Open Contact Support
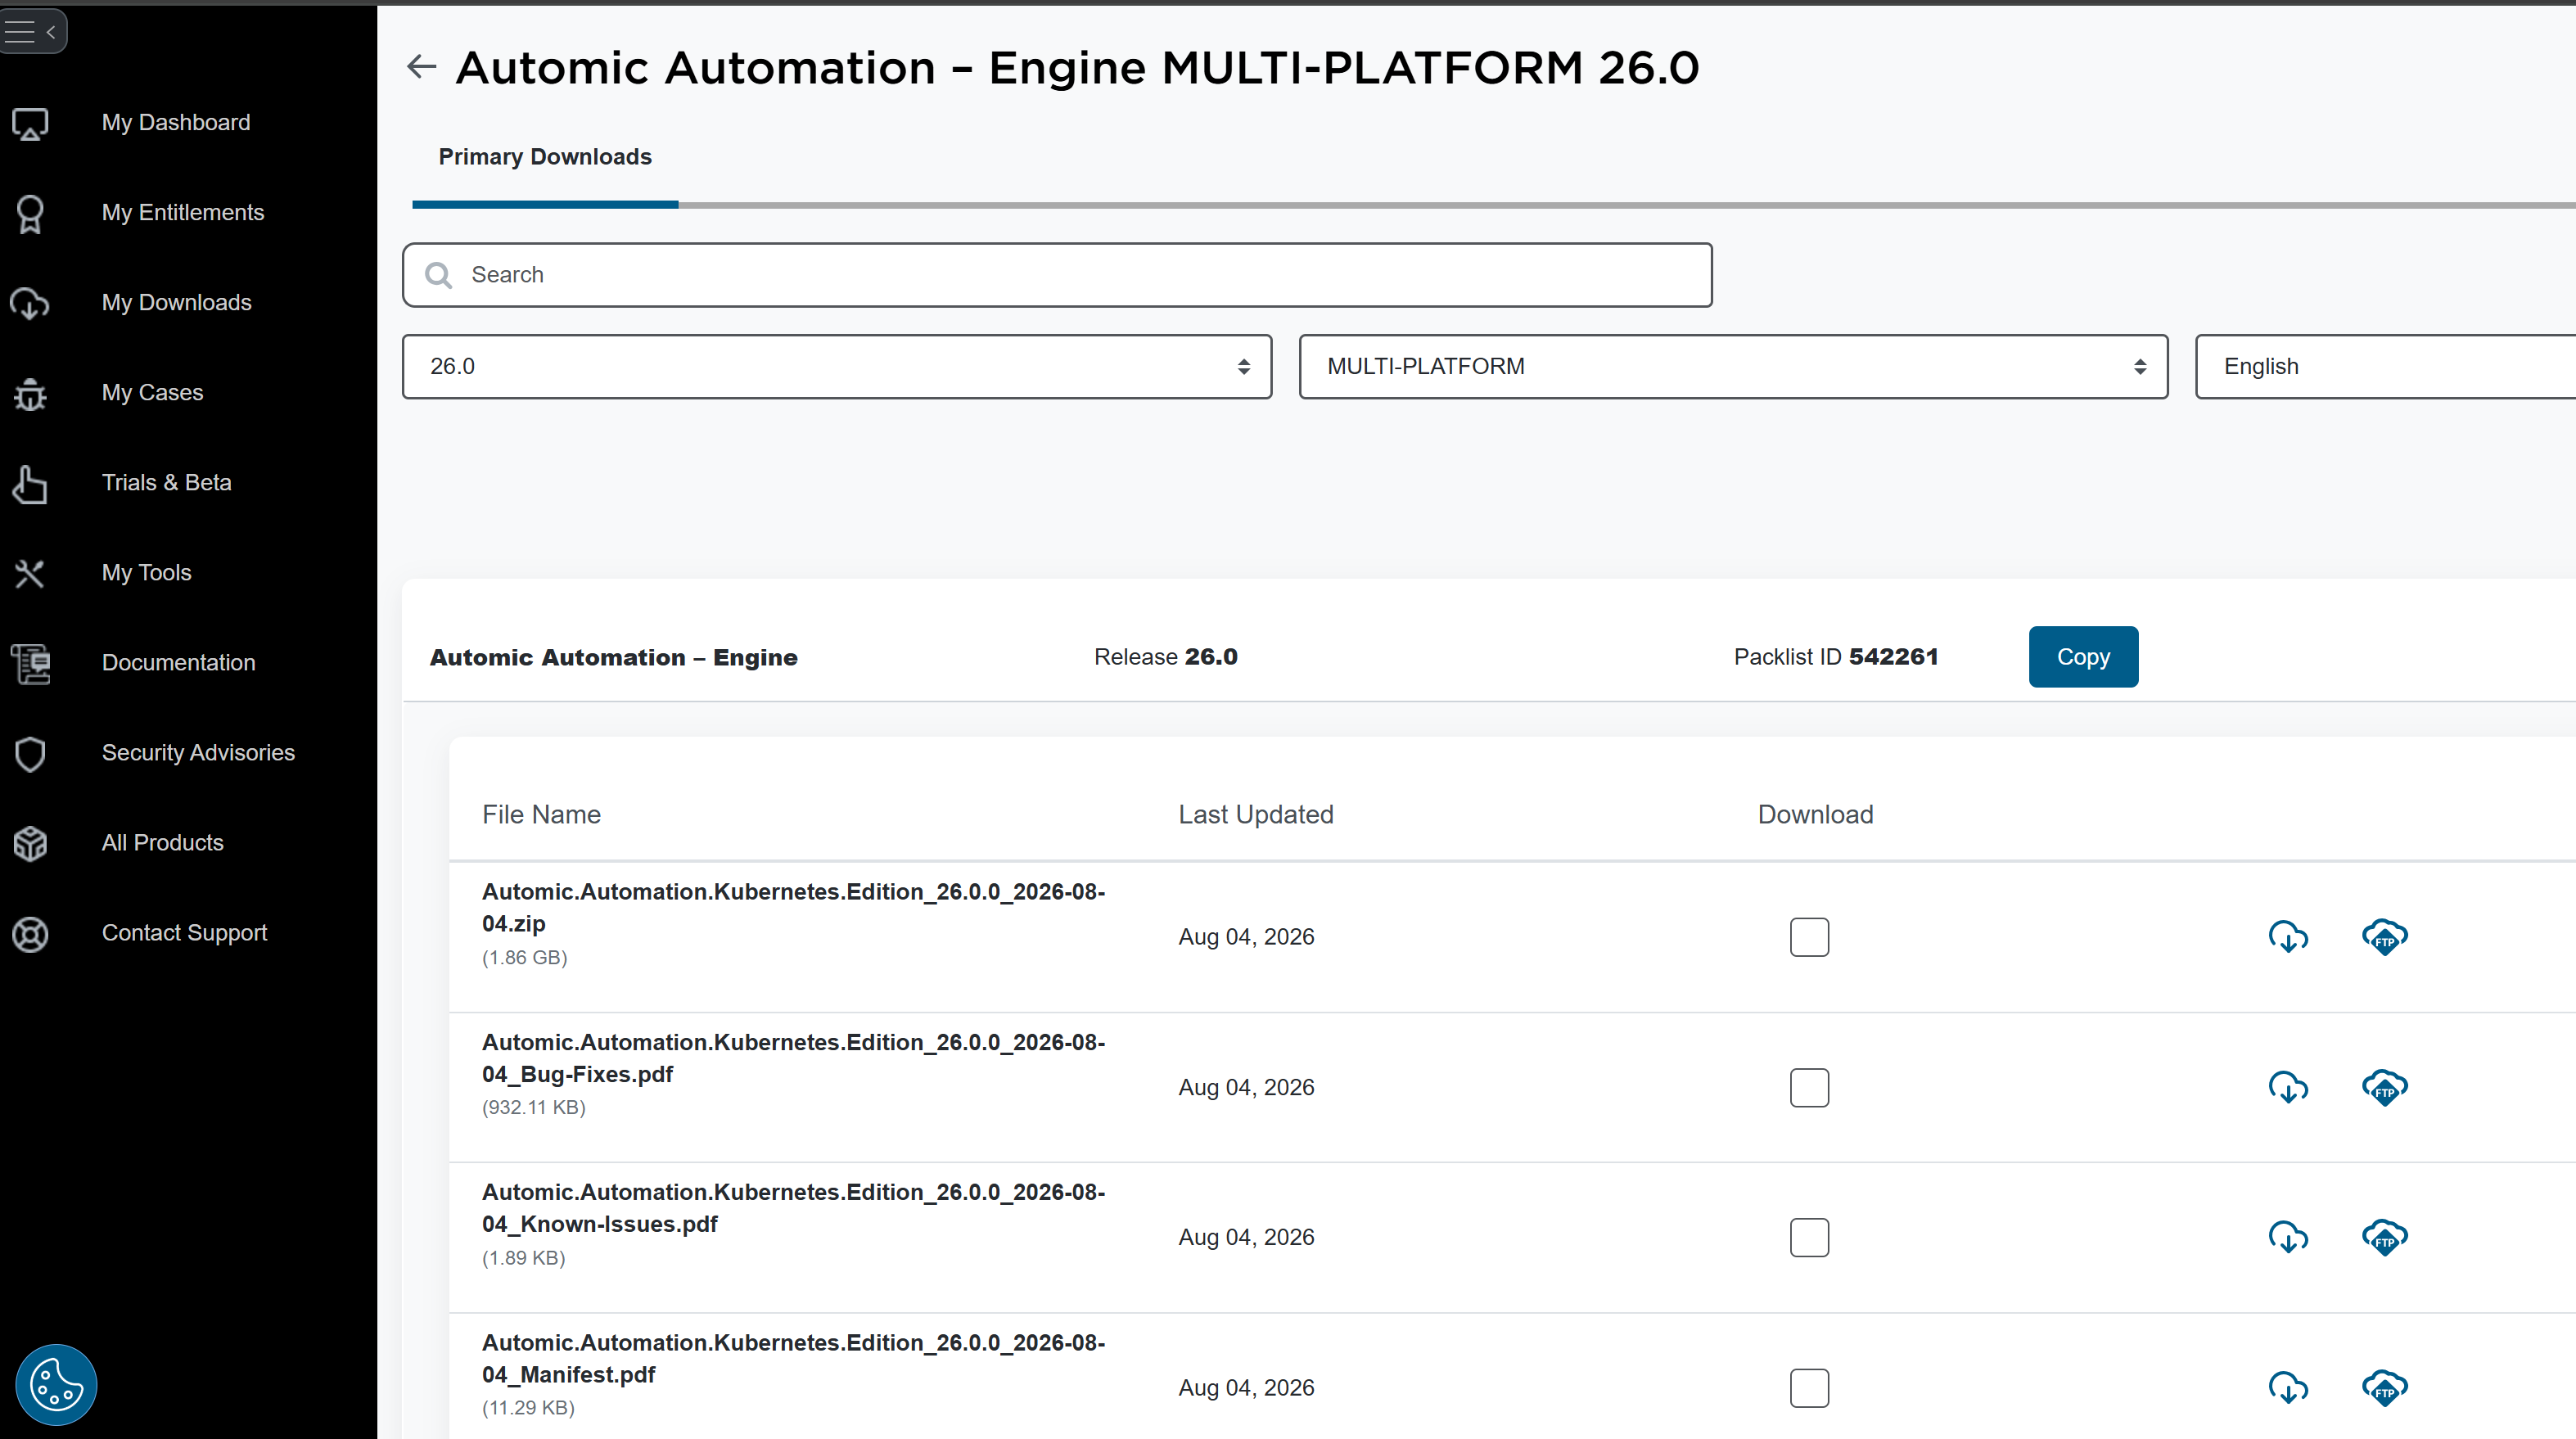 (185, 933)
